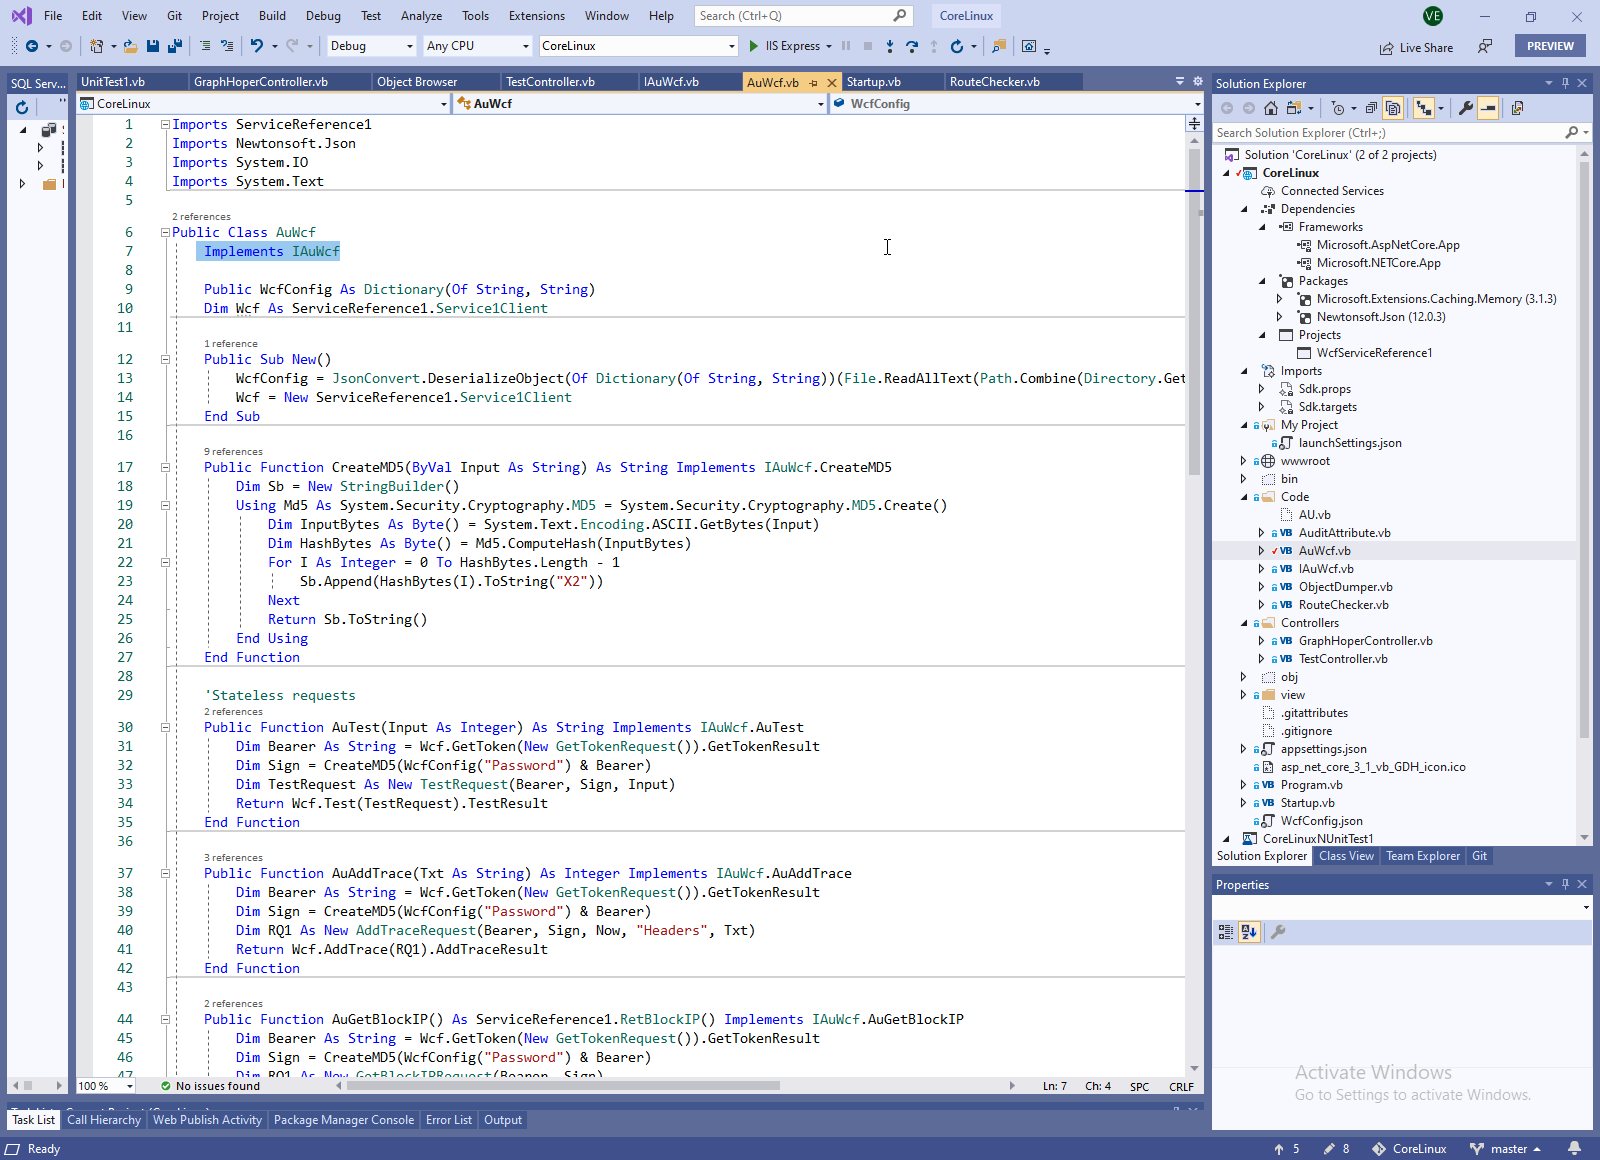The height and width of the screenshot is (1160, 1600).
Task: Open the Extensions menu
Action: point(536,16)
